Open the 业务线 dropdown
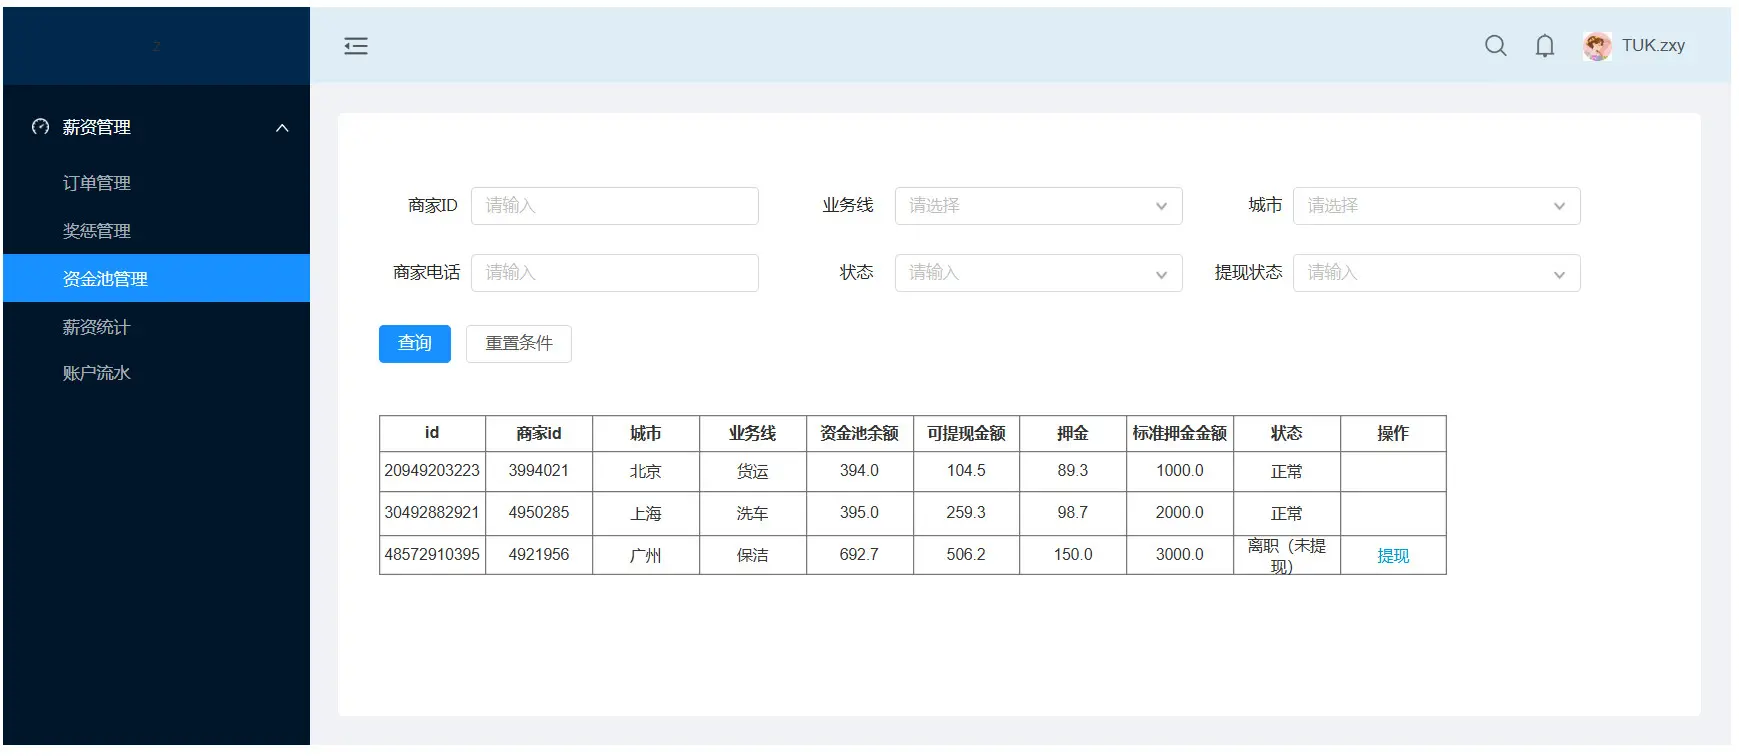 (1037, 206)
